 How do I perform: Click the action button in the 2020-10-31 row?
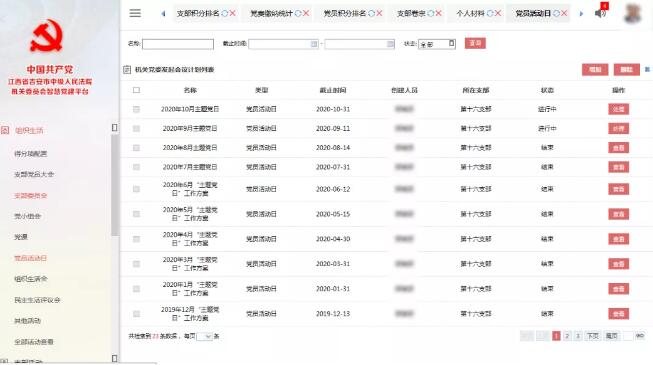coord(618,109)
